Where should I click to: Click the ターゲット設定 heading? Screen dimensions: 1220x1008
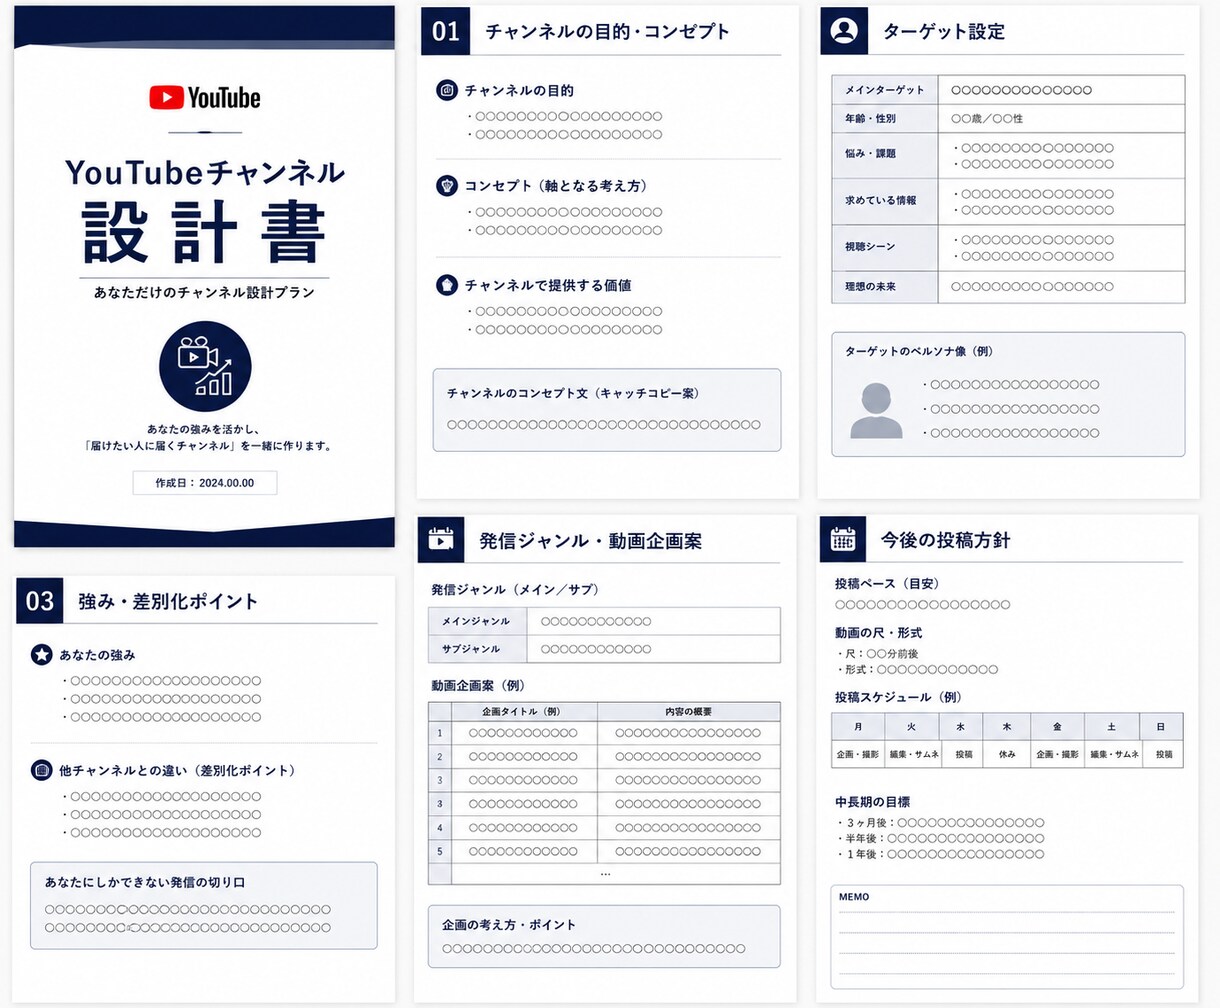[944, 32]
